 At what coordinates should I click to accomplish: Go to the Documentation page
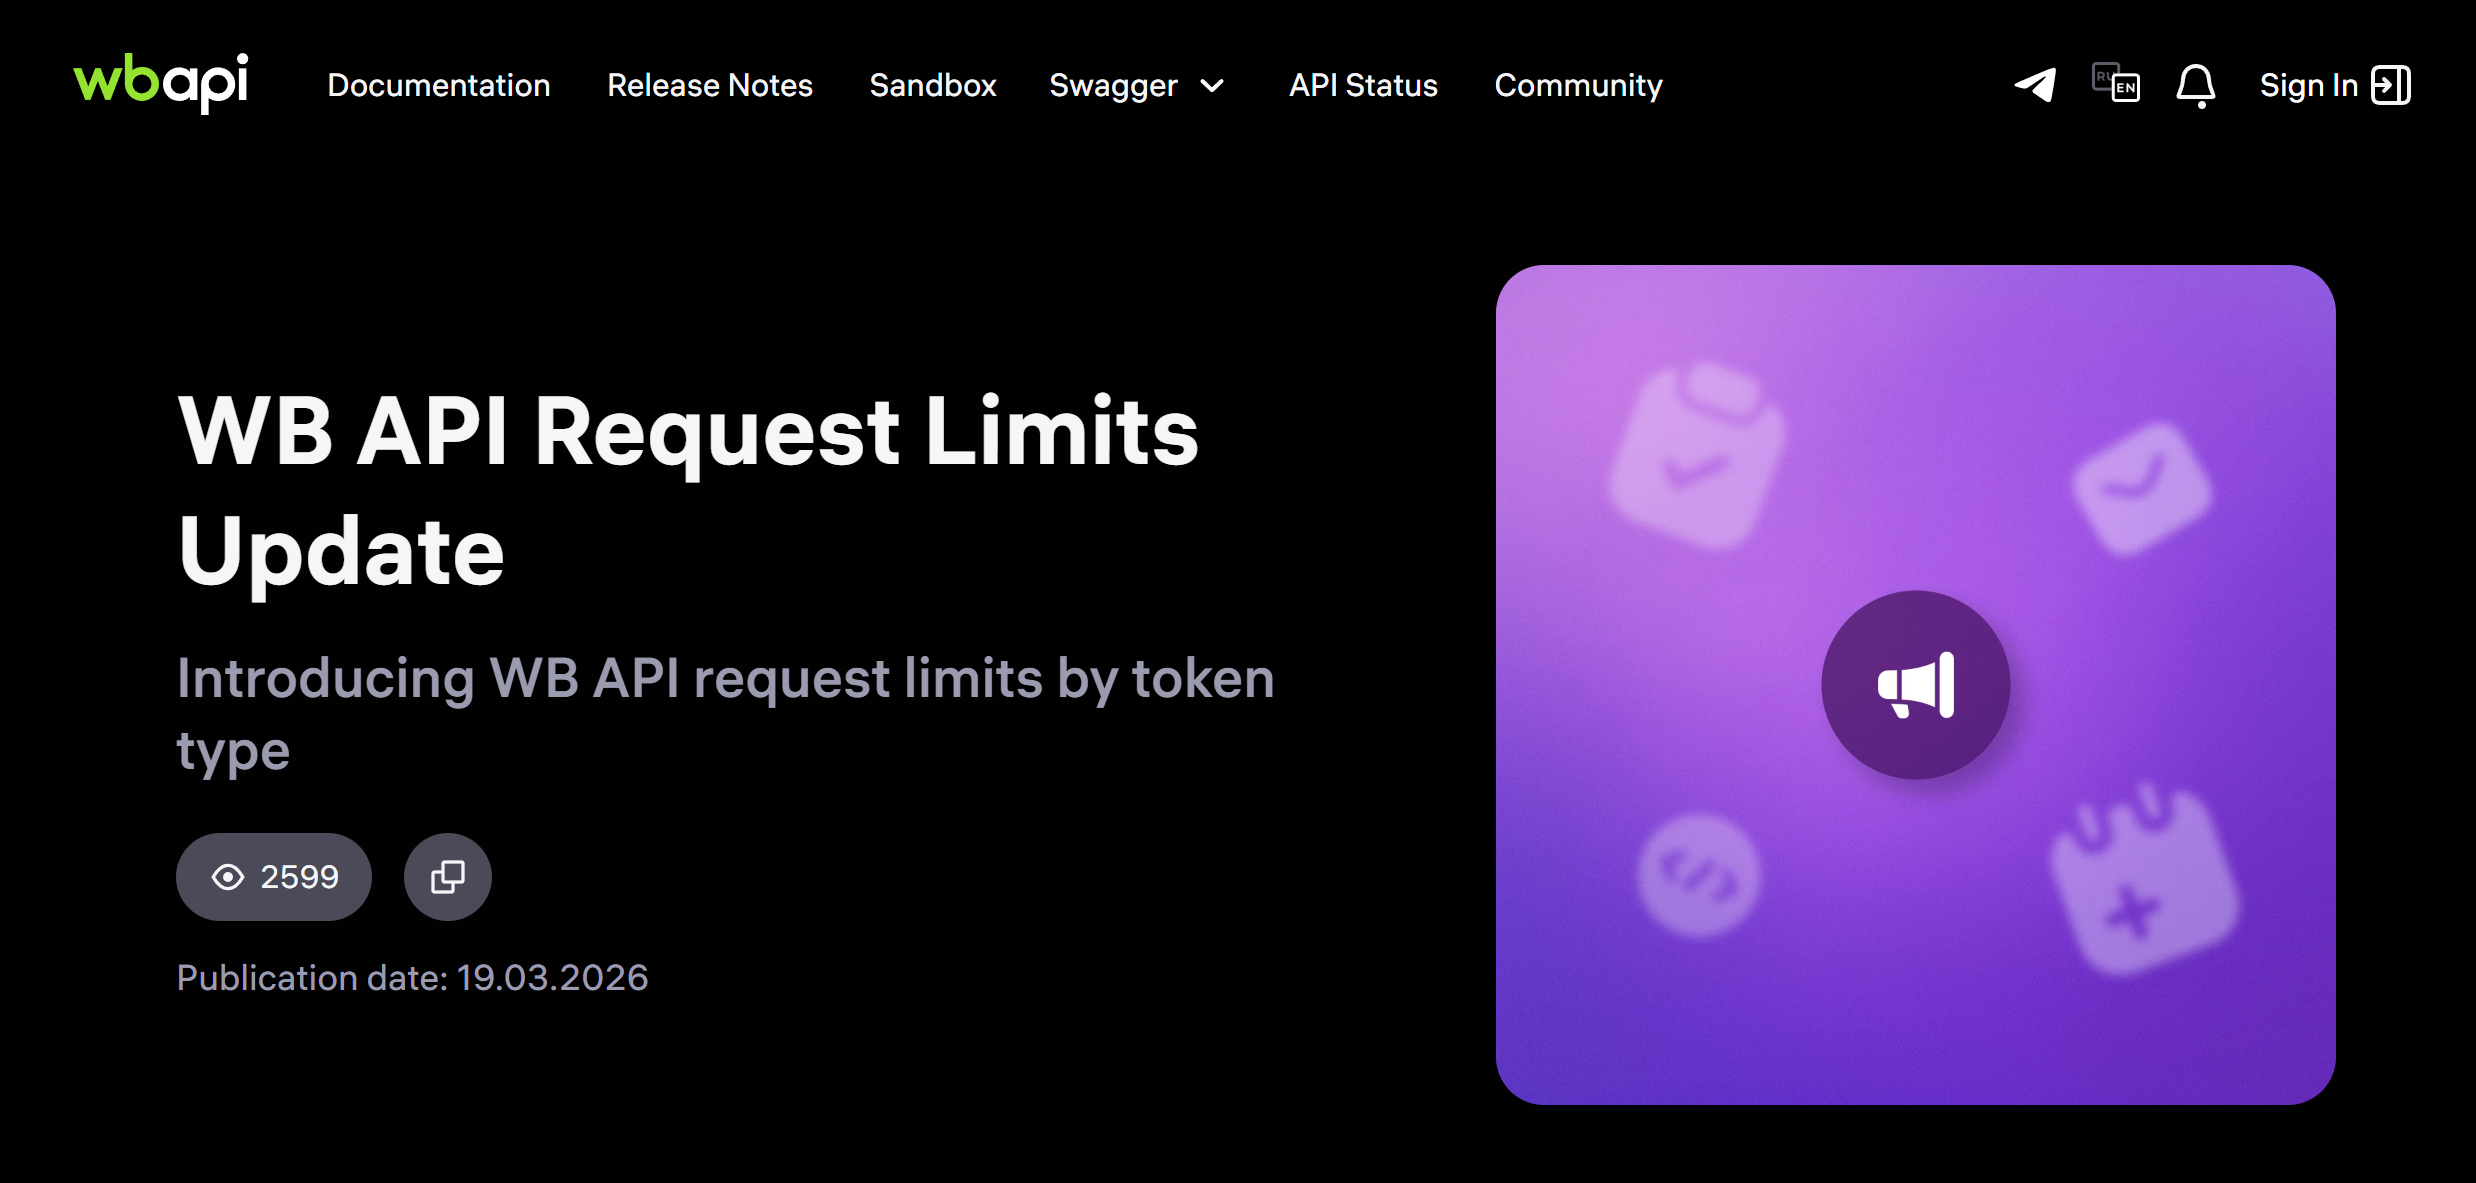(439, 86)
